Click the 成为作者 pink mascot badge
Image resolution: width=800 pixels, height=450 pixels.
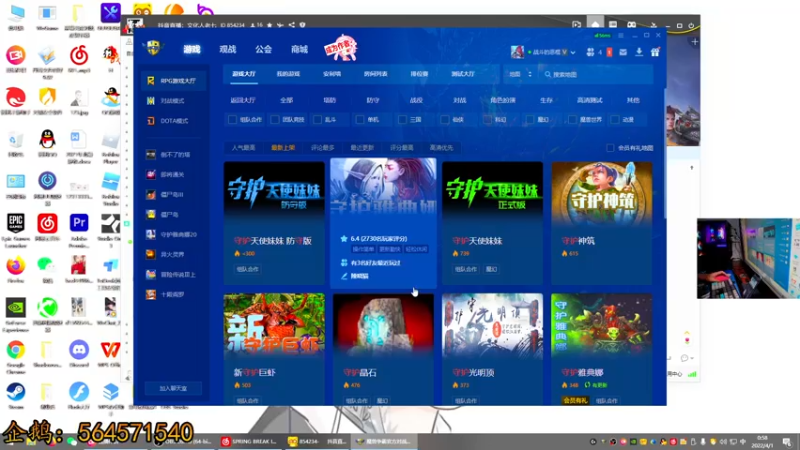coord(341,48)
